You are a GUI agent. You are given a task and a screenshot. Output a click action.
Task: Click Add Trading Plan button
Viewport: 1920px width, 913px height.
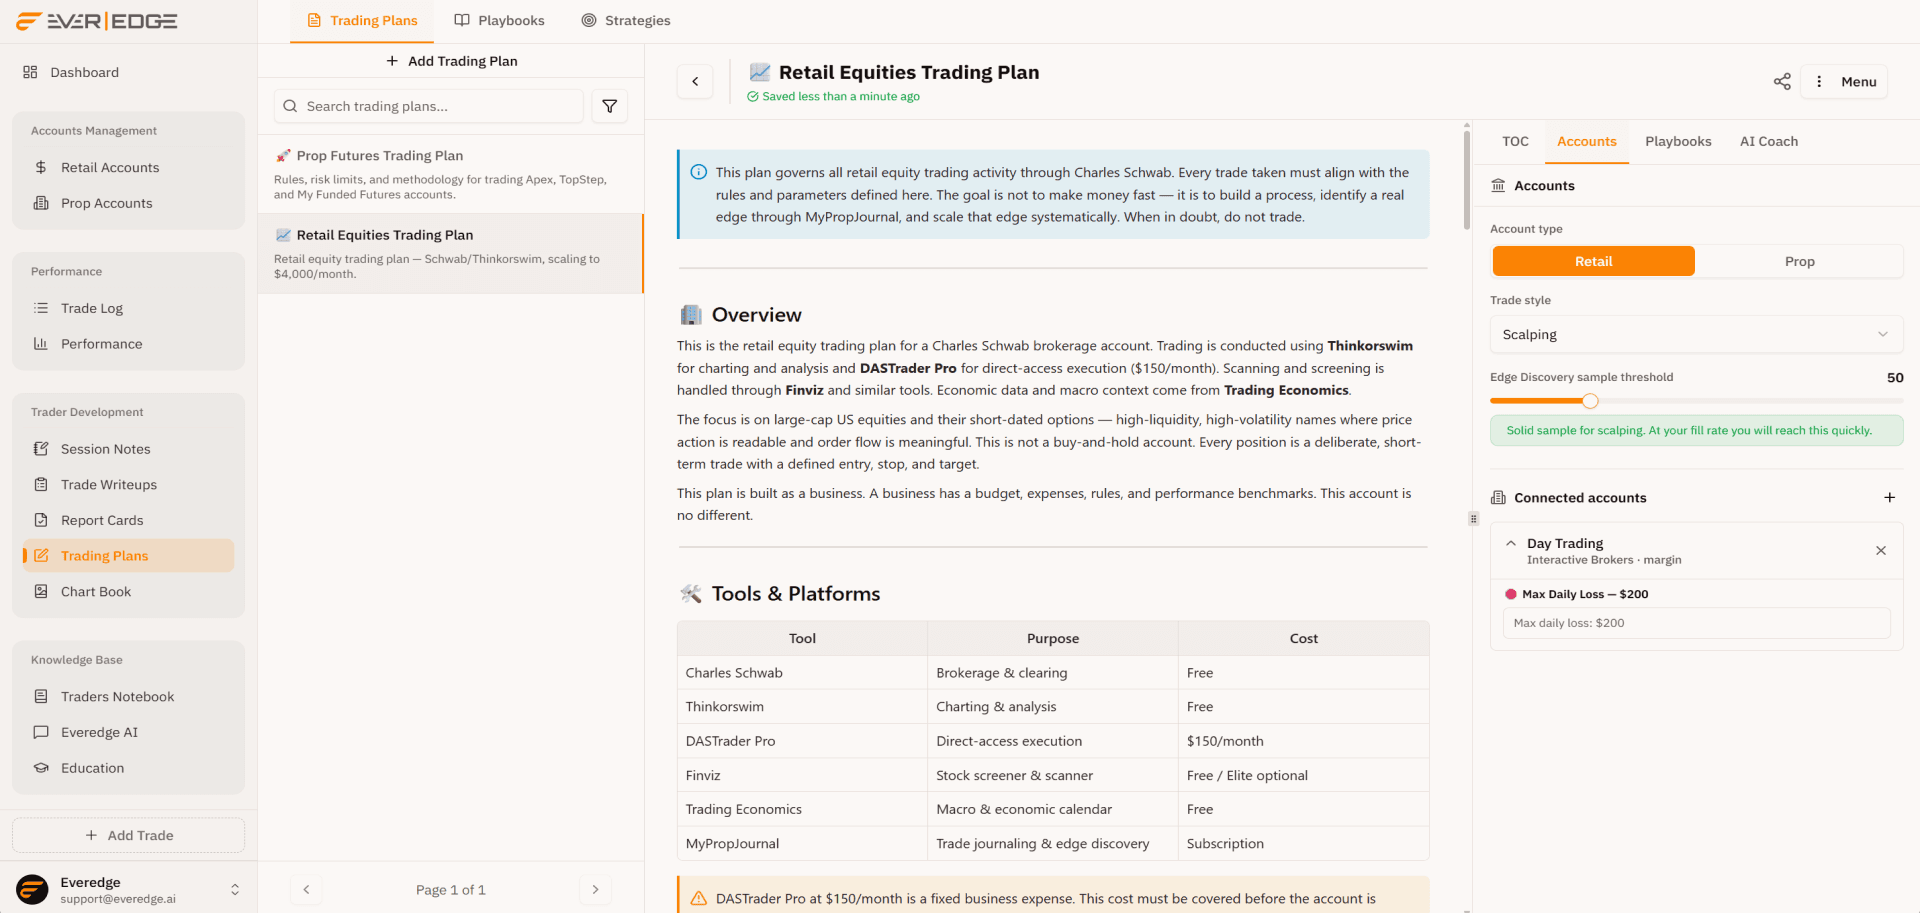(x=451, y=61)
